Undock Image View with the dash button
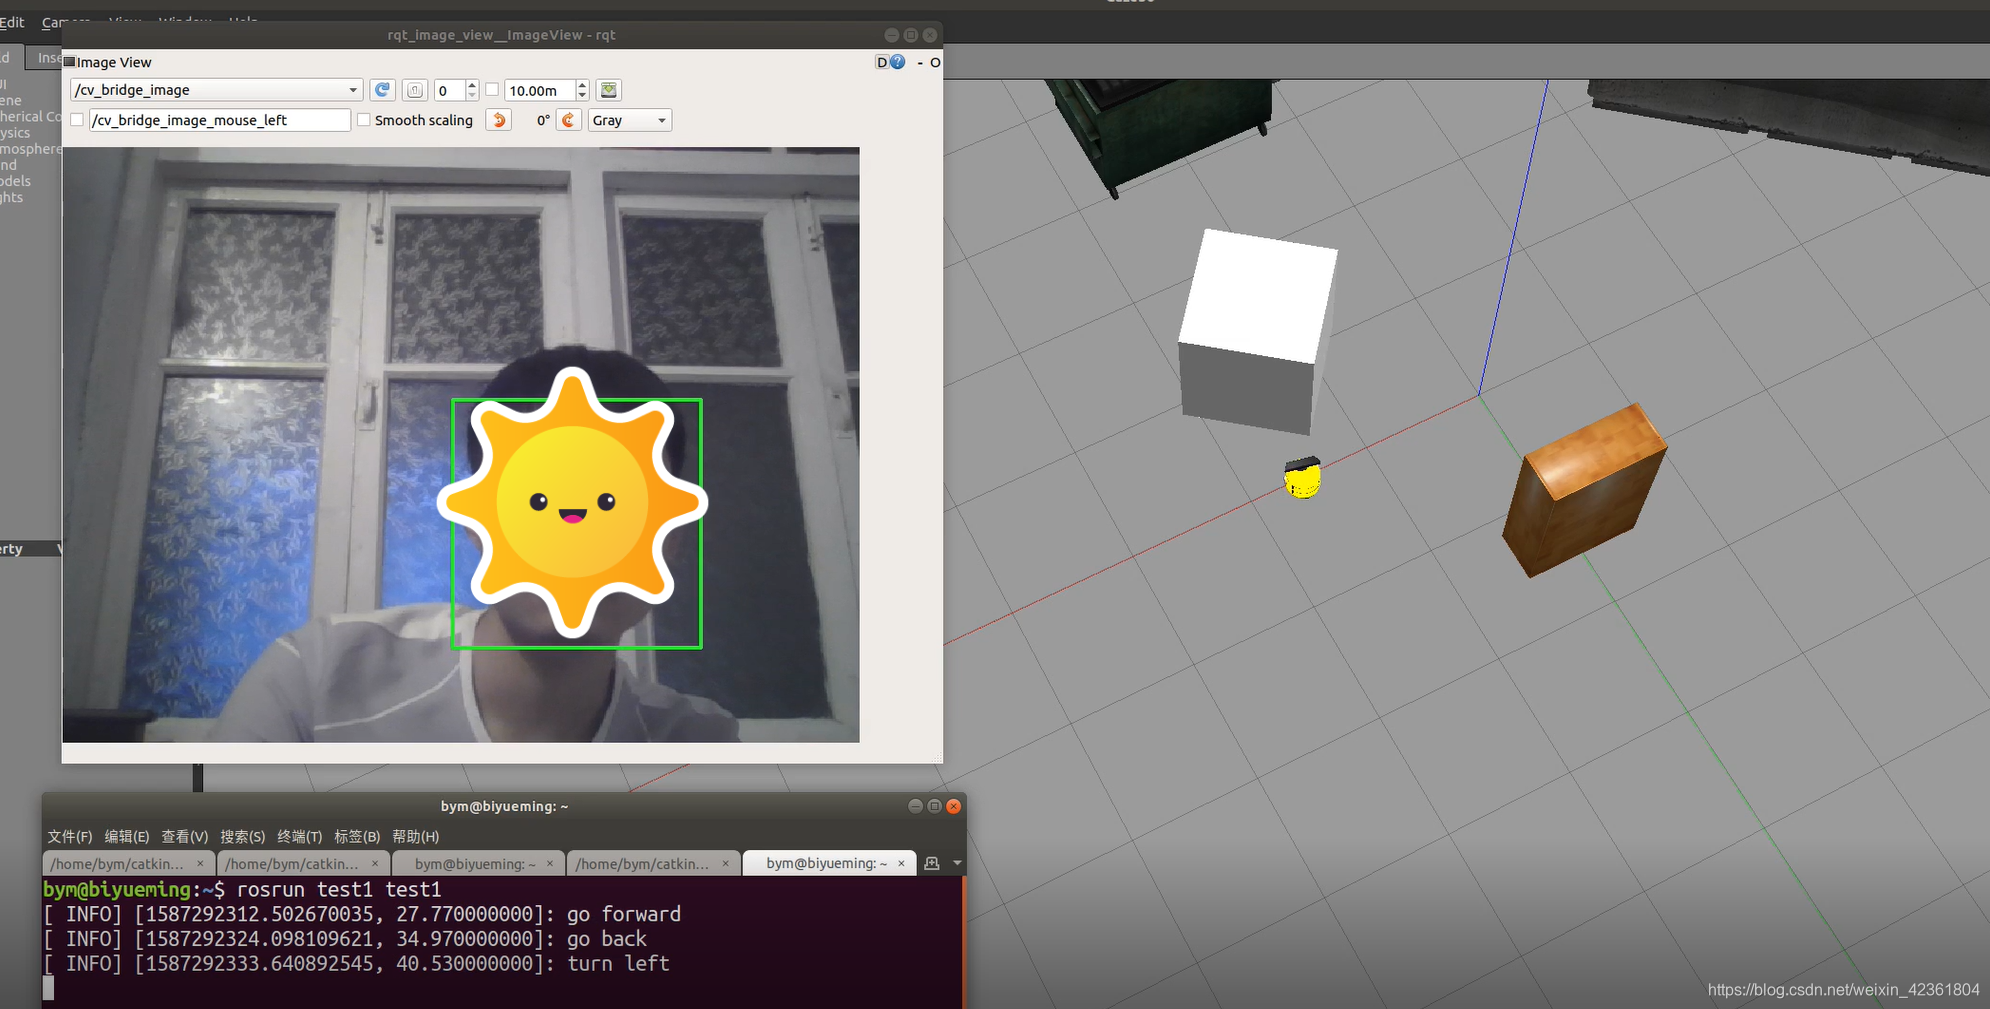This screenshot has height=1009, width=1990. click(x=920, y=62)
